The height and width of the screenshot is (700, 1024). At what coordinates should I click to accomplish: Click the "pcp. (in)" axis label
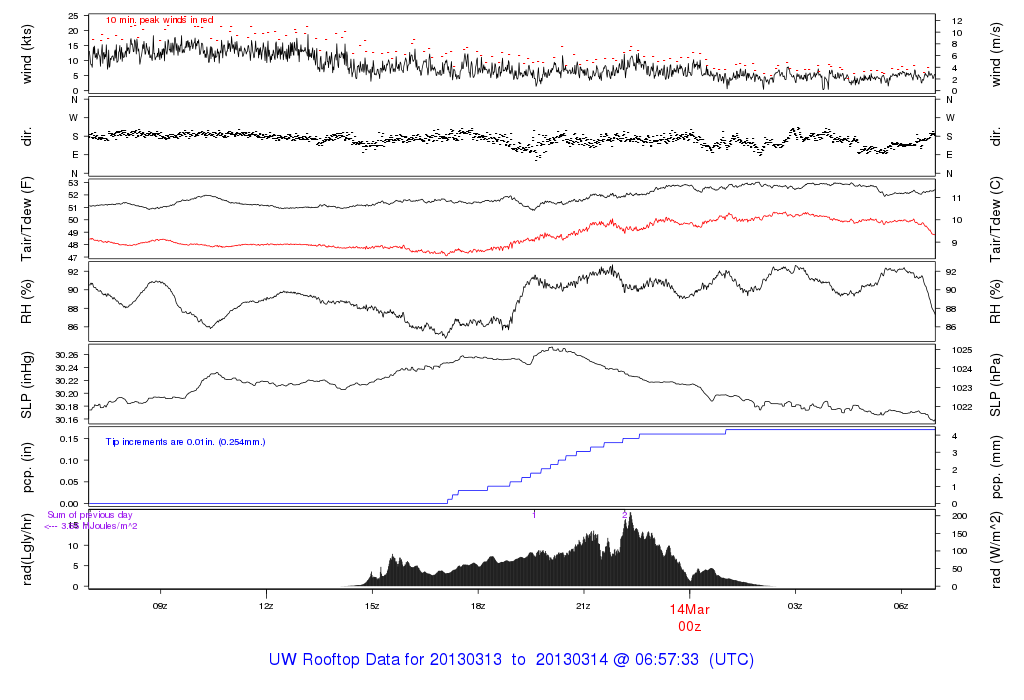[27, 467]
